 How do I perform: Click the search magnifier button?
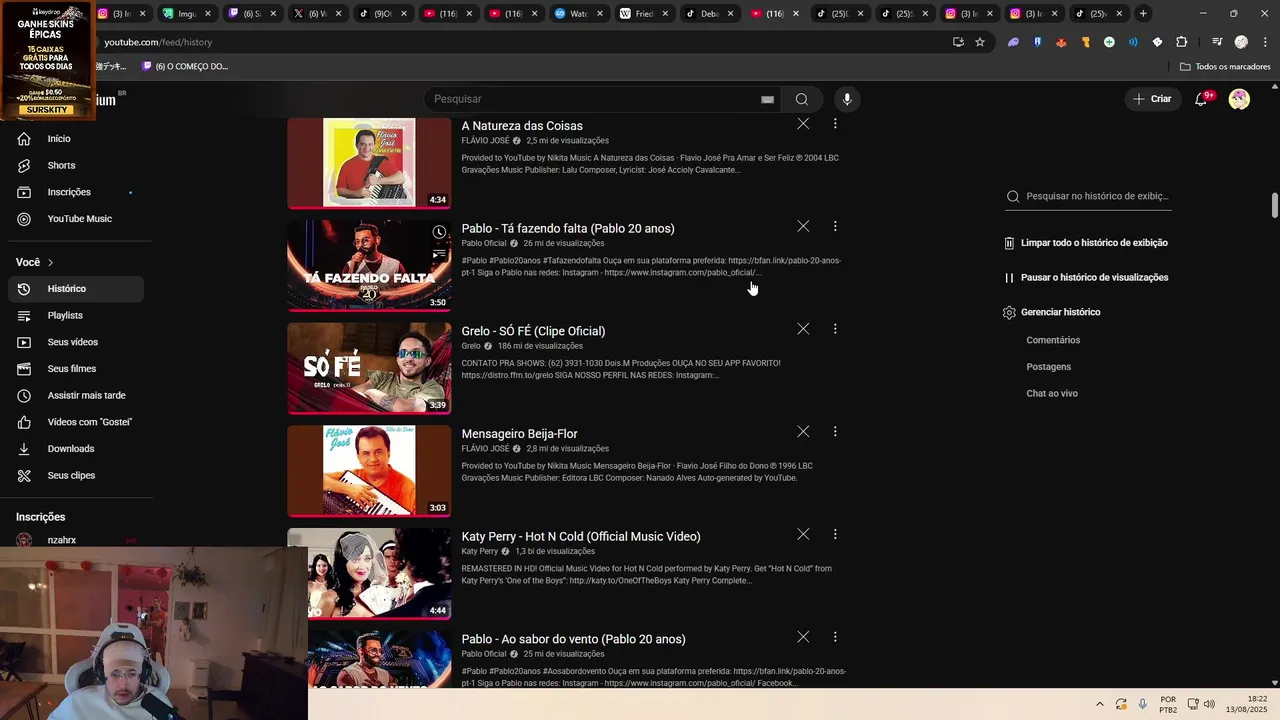click(x=801, y=99)
